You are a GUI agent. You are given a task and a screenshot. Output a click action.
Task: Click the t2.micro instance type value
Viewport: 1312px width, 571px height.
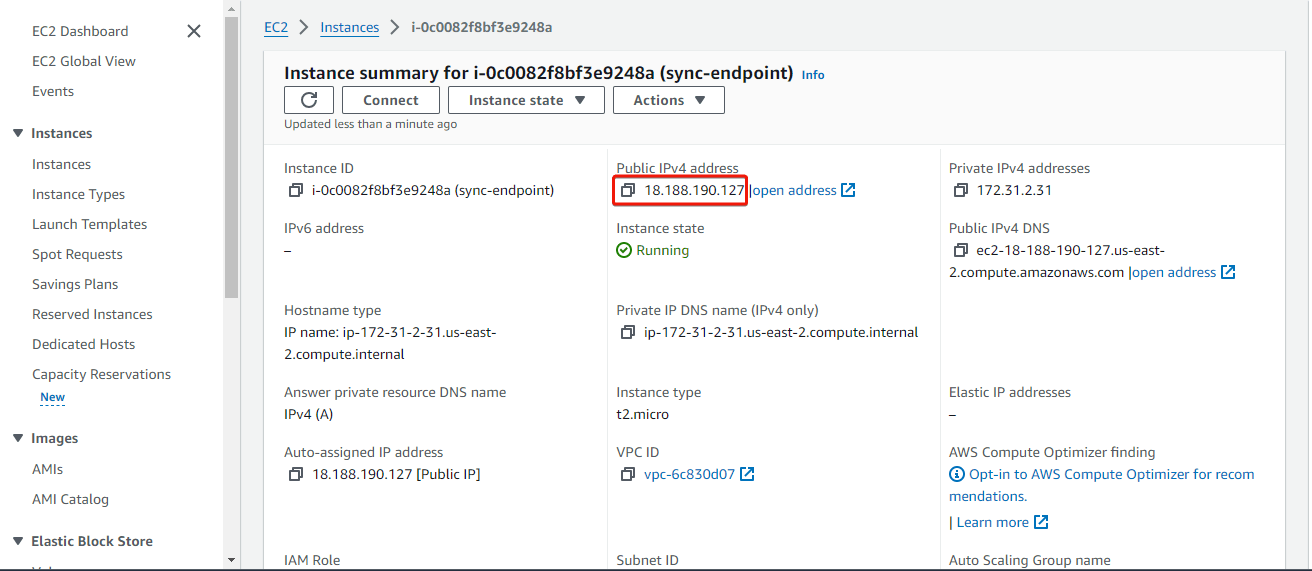pyautogui.click(x=643, y=414)
